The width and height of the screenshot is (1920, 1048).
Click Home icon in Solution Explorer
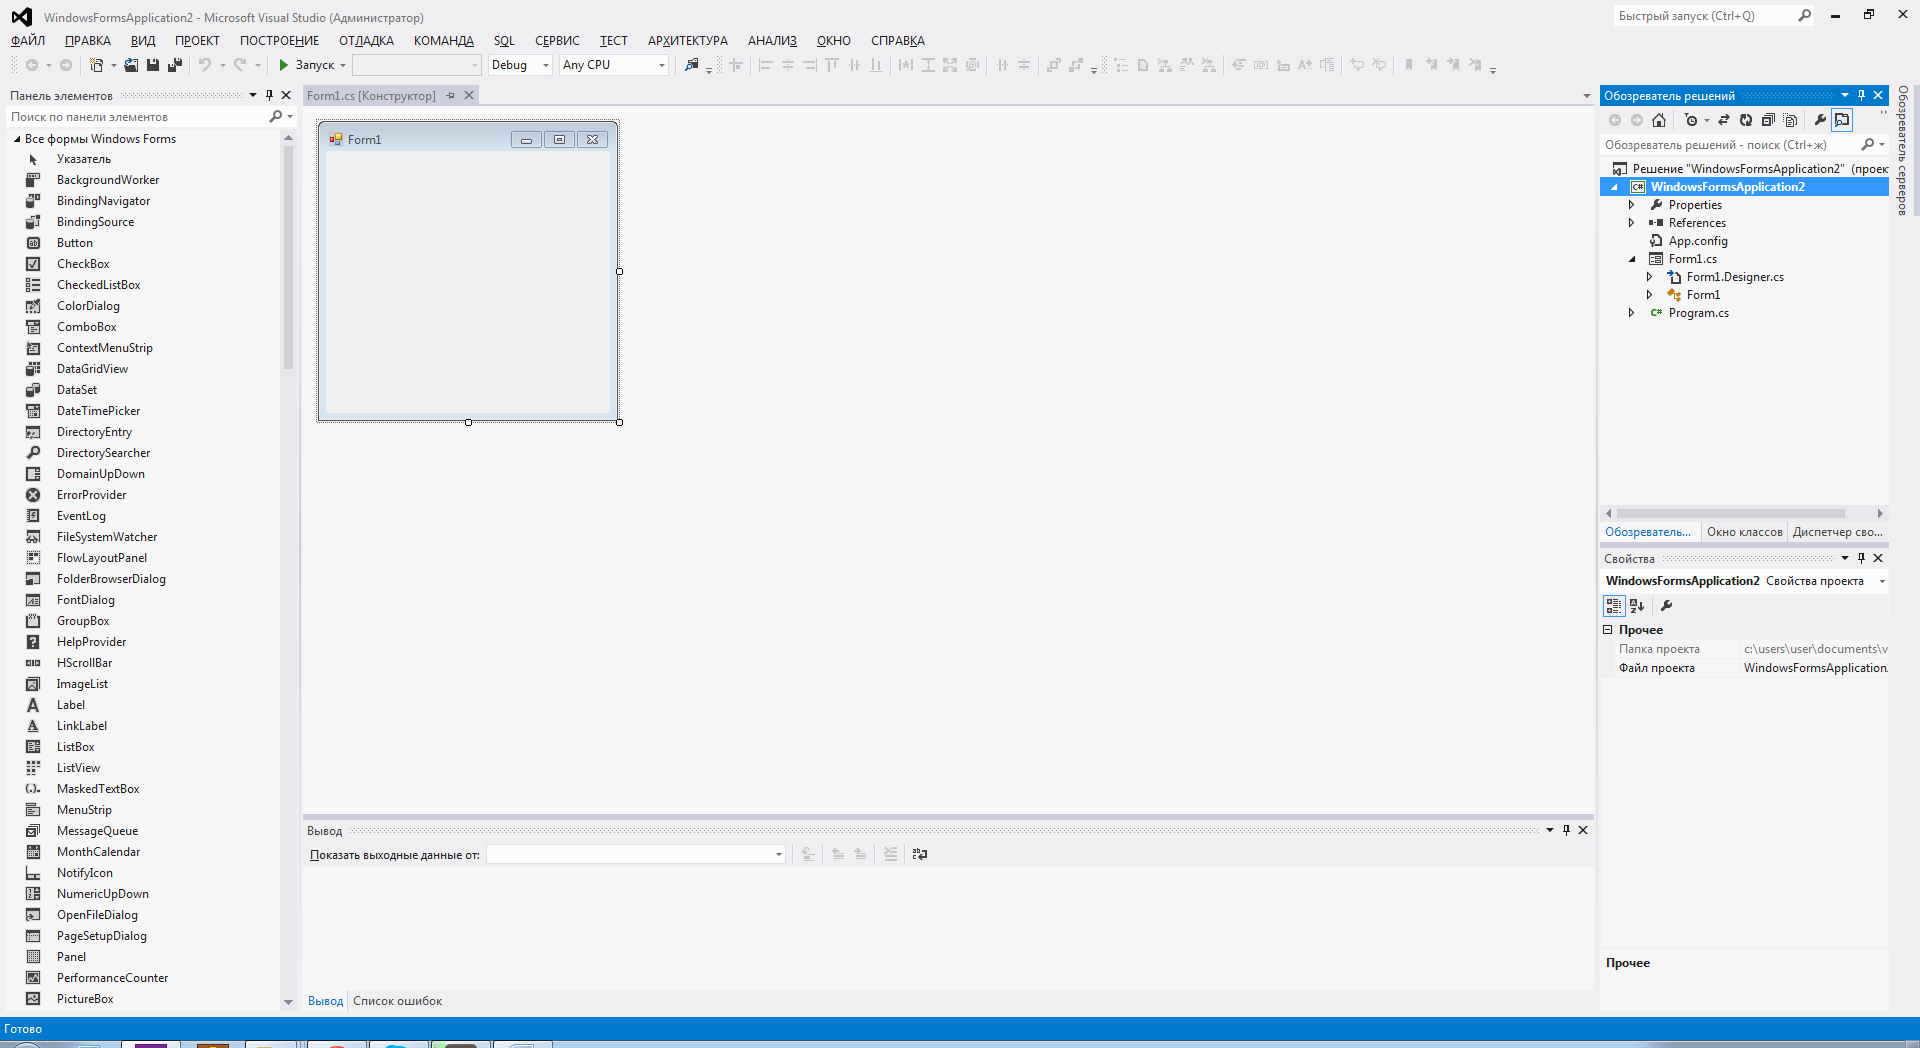(1659, 120)
